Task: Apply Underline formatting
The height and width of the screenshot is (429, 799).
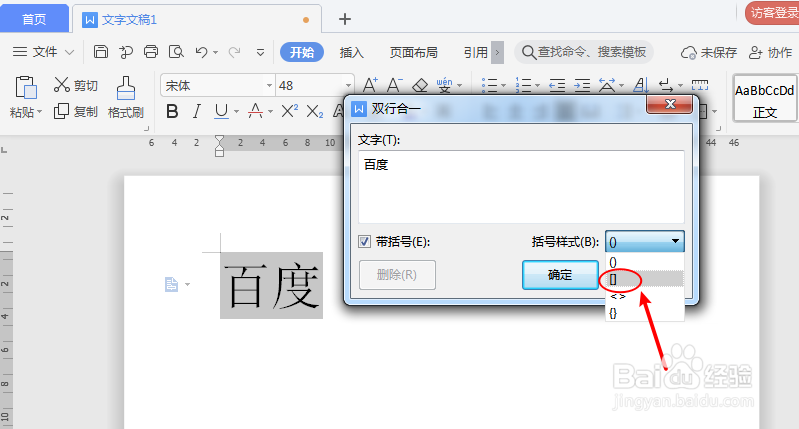Action: 221,111
